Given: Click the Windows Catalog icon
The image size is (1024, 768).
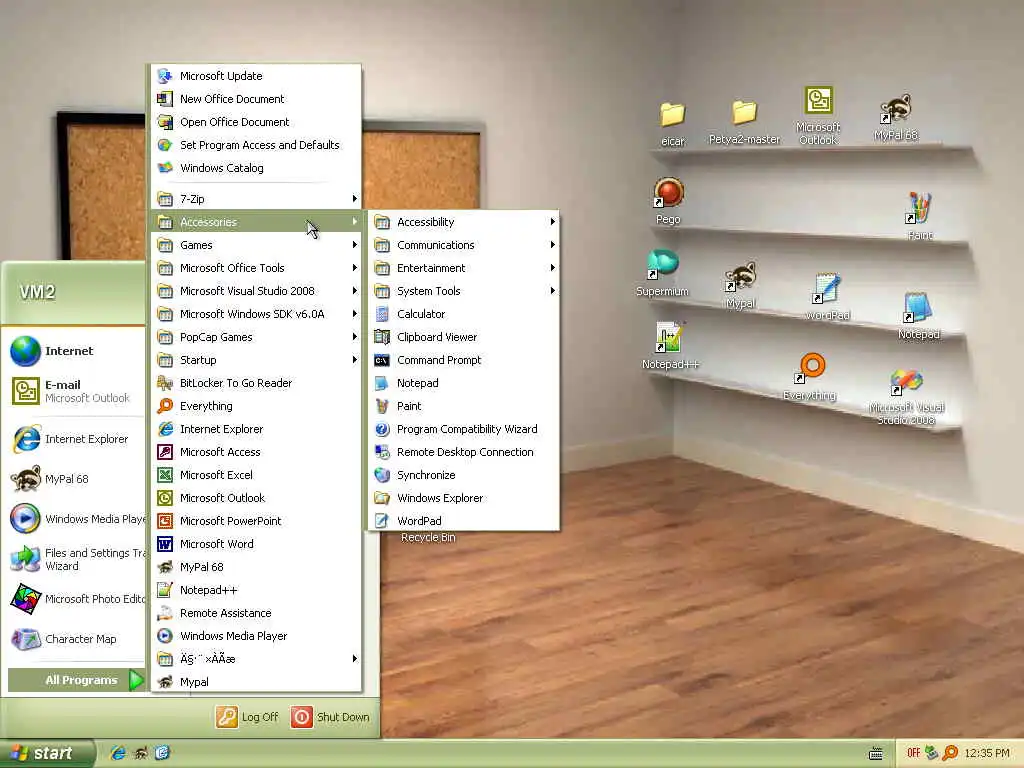Looking at the screenshot, I should (x=165, y=168).
